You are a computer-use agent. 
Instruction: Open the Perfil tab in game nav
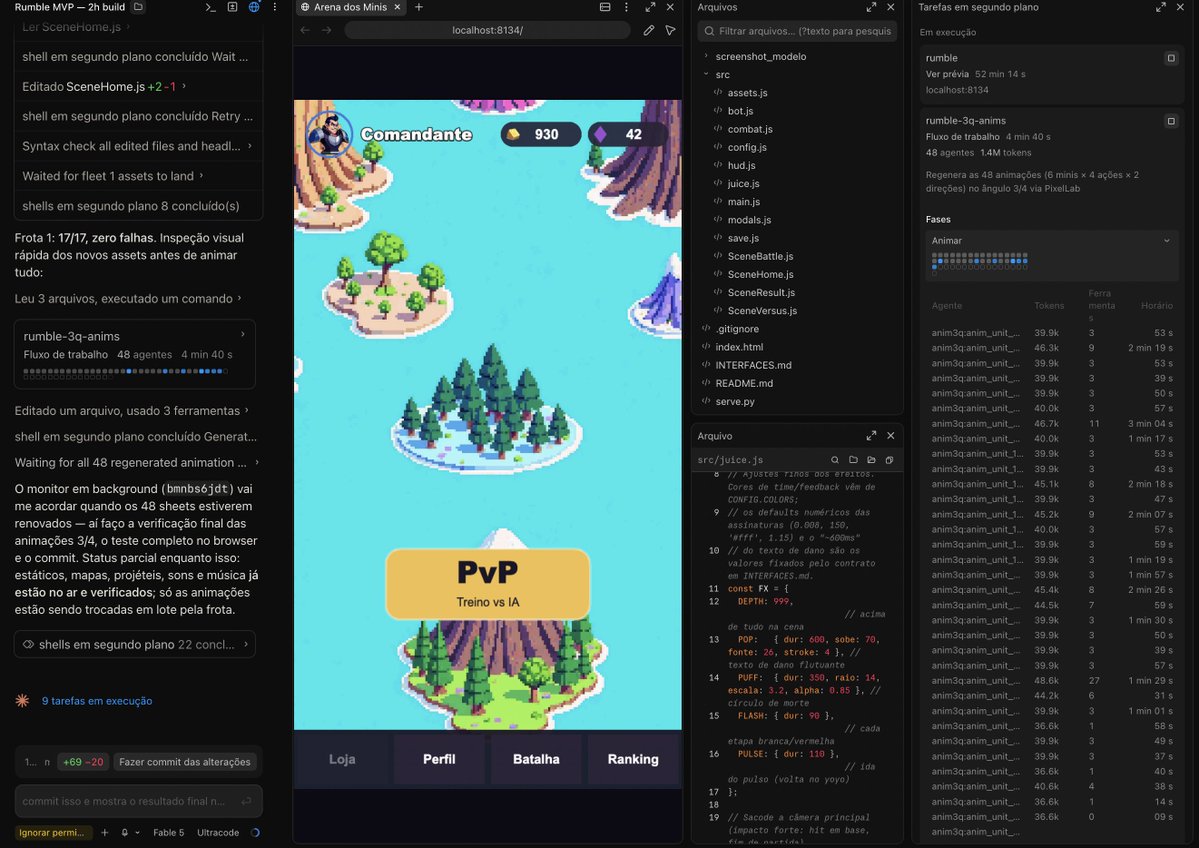click(439, 759)
